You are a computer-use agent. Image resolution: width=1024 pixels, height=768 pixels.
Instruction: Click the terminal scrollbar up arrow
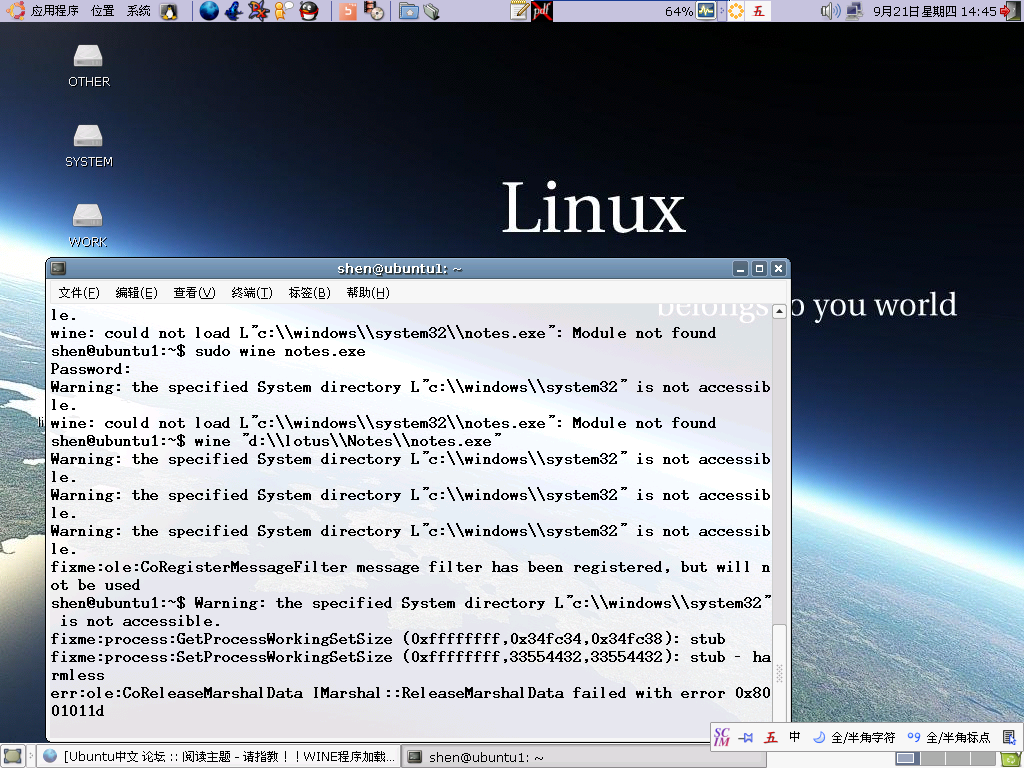(779, 312)
